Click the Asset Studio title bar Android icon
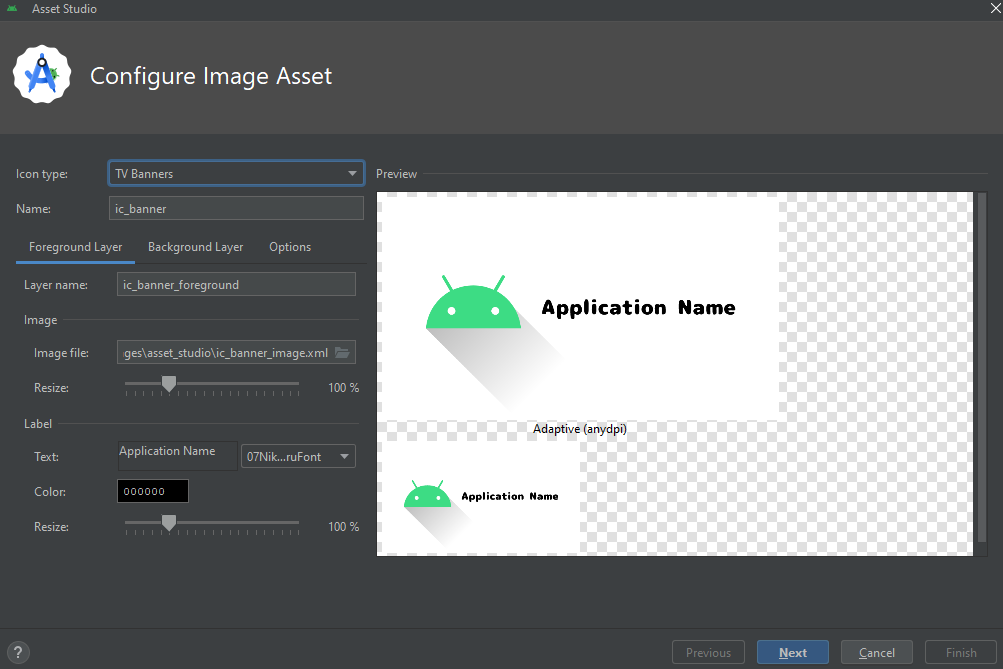This screenshot has height=669, width=1003. (x=12, y=8)
